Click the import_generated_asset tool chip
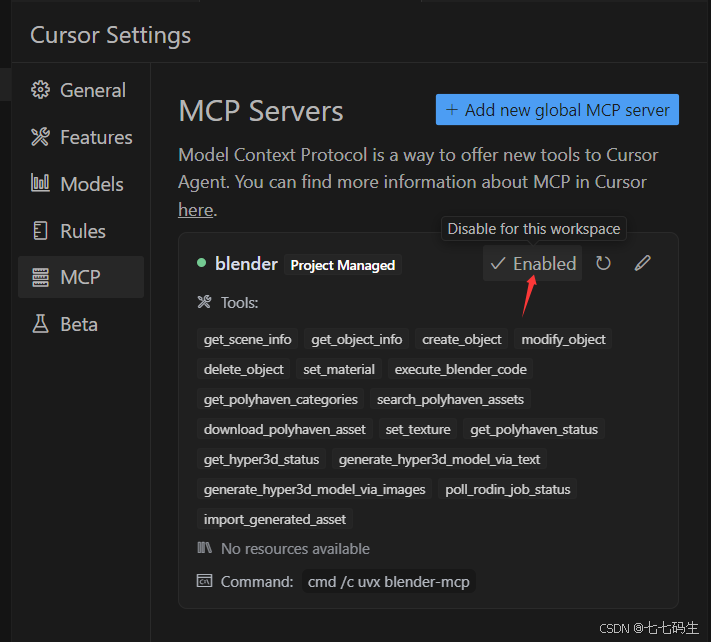The width and height of the screenshot is (711, 642). [x=275, y=519]
